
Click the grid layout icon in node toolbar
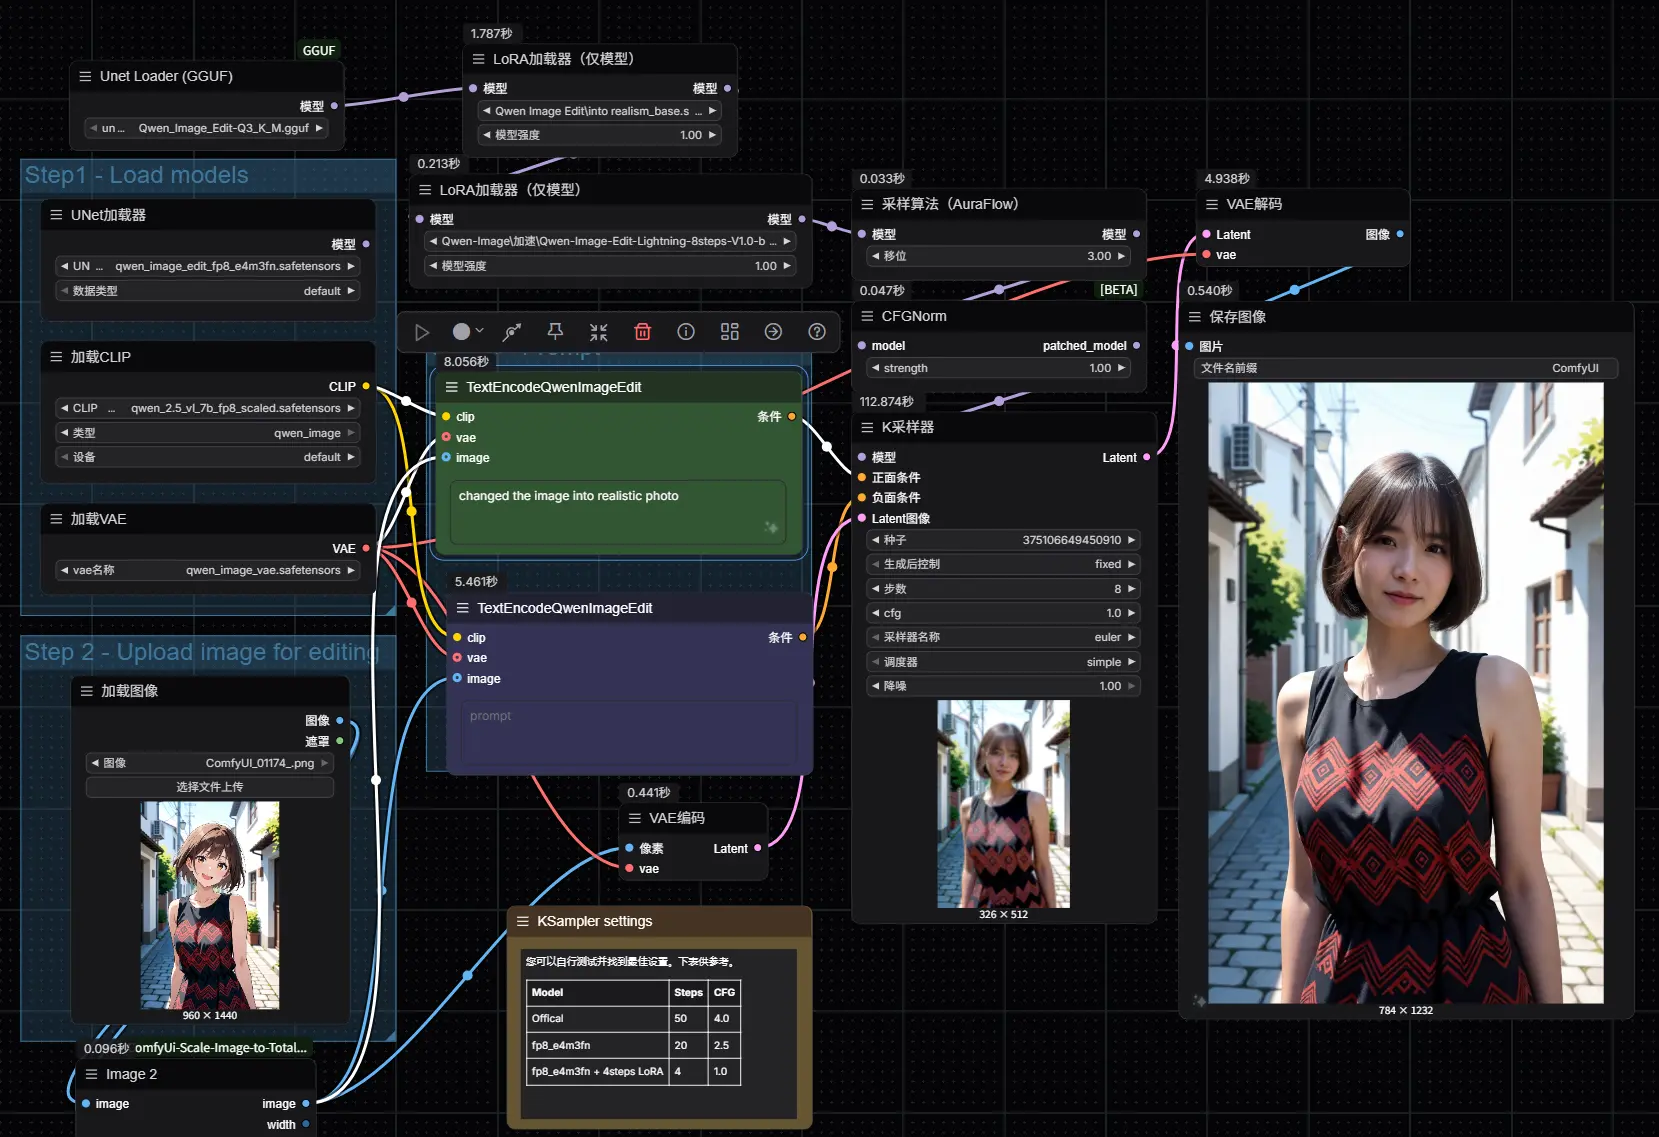pos(730,332)
